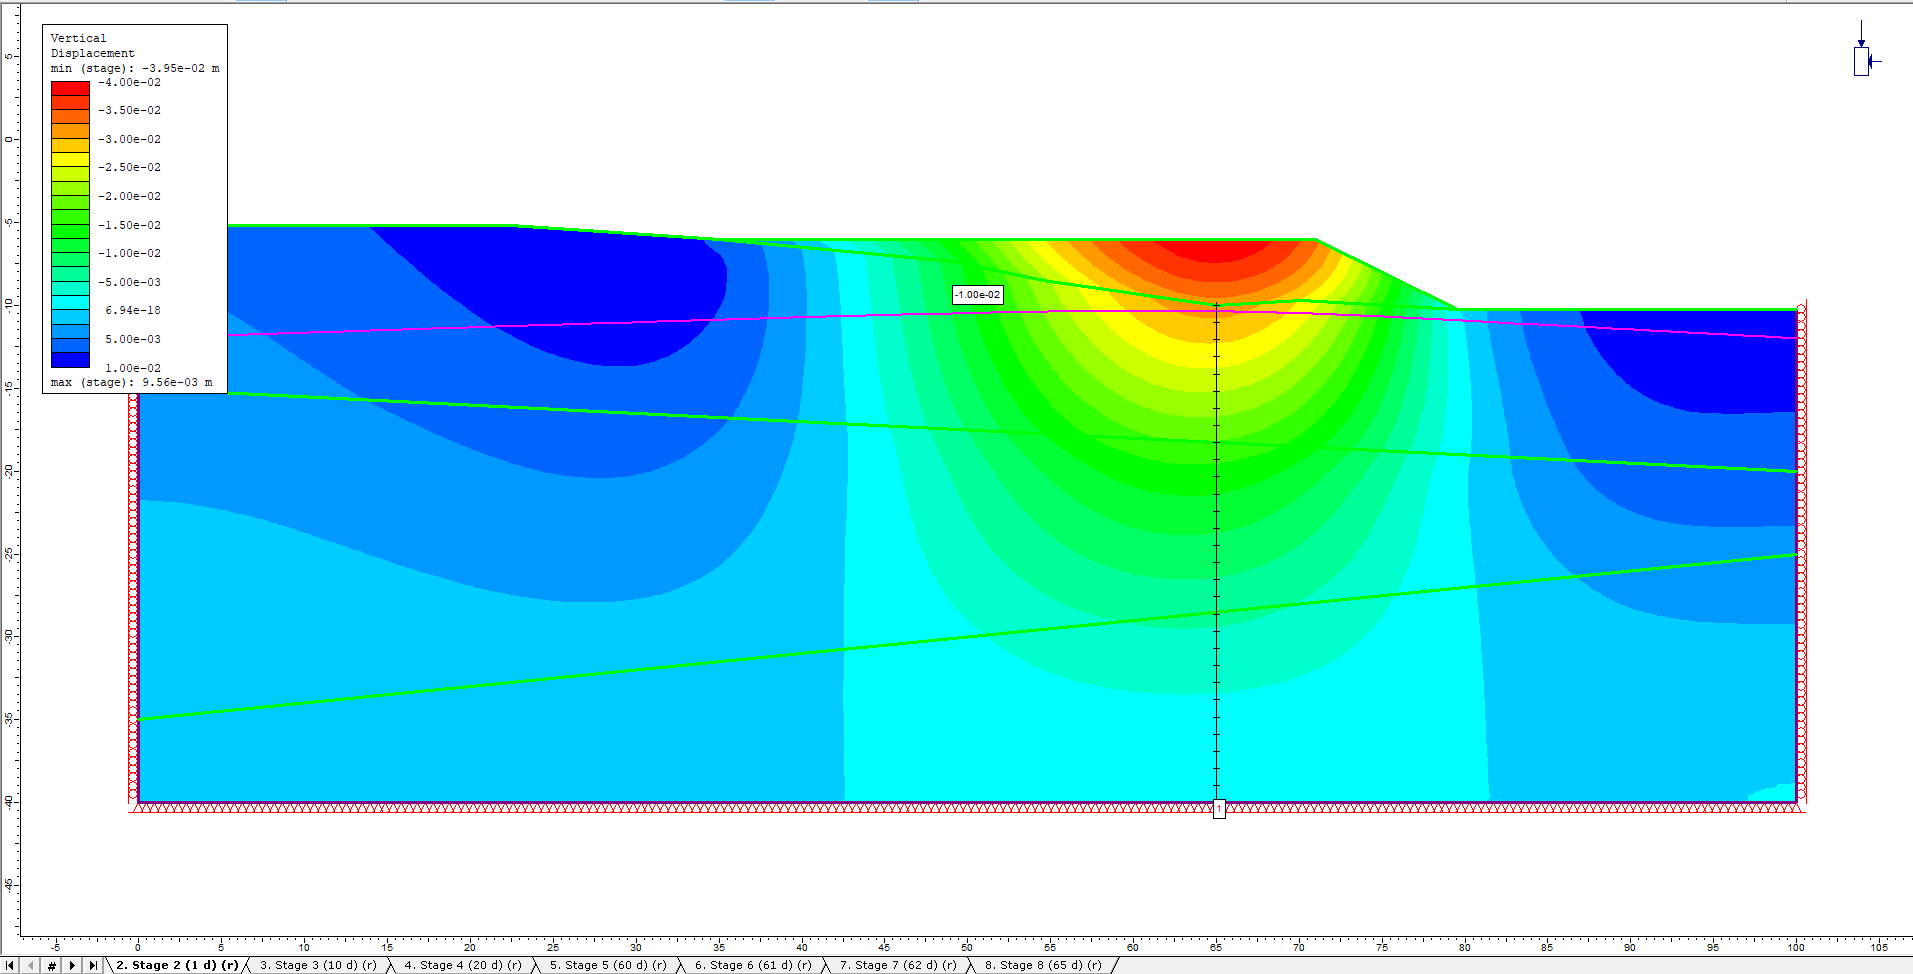Viewport: 1913px width, 974px height.
Task: Switch to Stage 6 (61 d) tab
Action: [x=752, y=965]
